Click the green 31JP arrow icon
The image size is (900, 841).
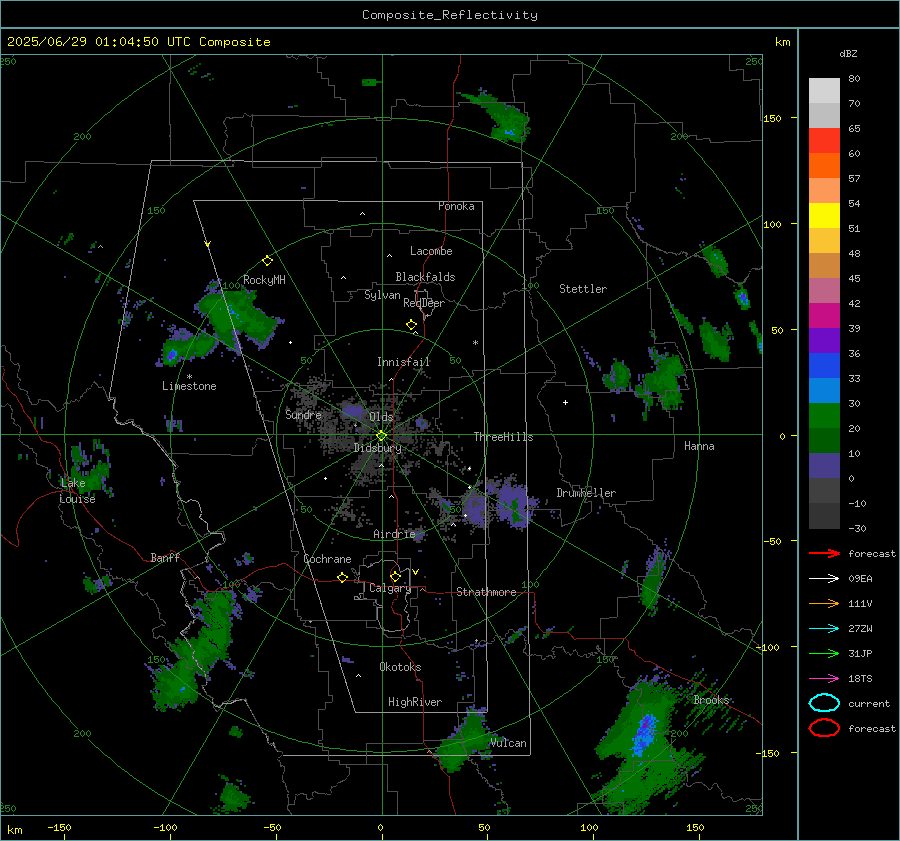pos(824,653)
